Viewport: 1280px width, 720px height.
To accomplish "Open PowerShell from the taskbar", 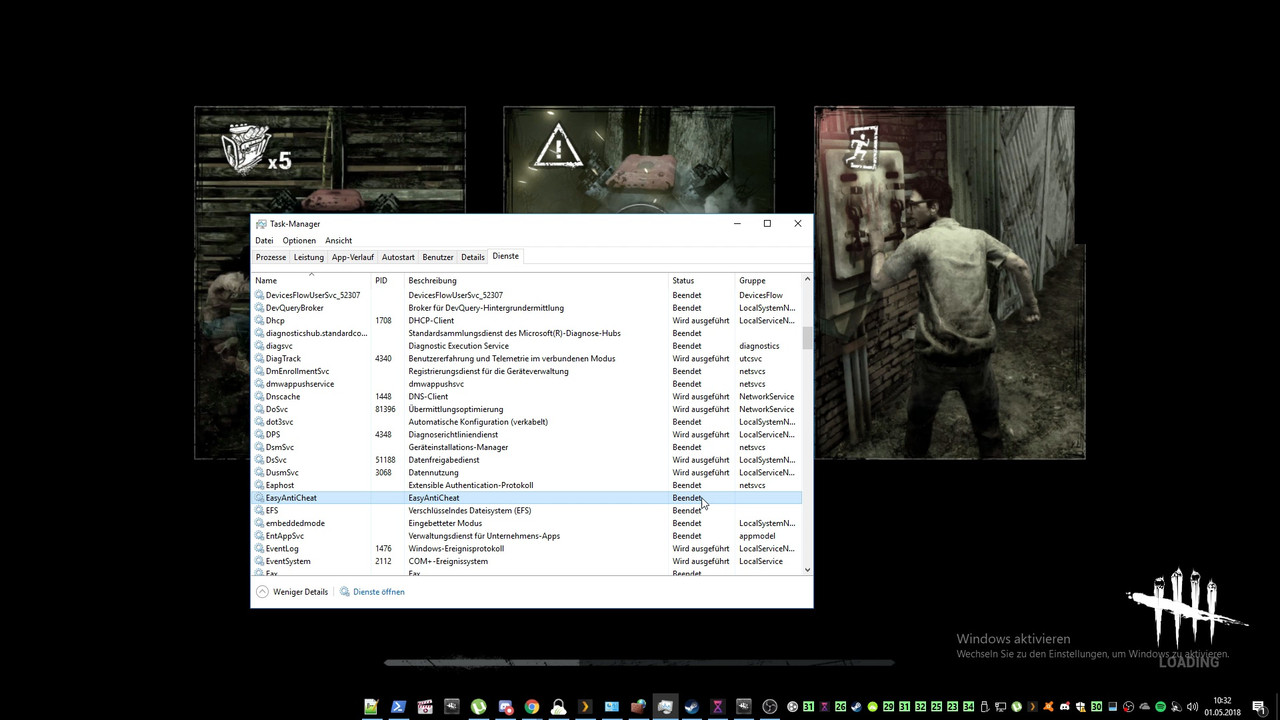I will [x=398, y=707].
